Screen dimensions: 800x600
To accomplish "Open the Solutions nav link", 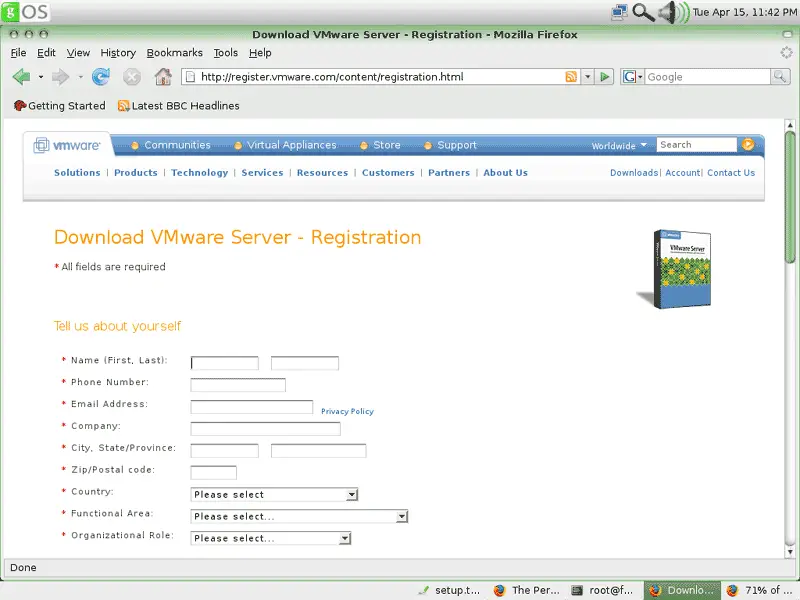I will (77, 172).
